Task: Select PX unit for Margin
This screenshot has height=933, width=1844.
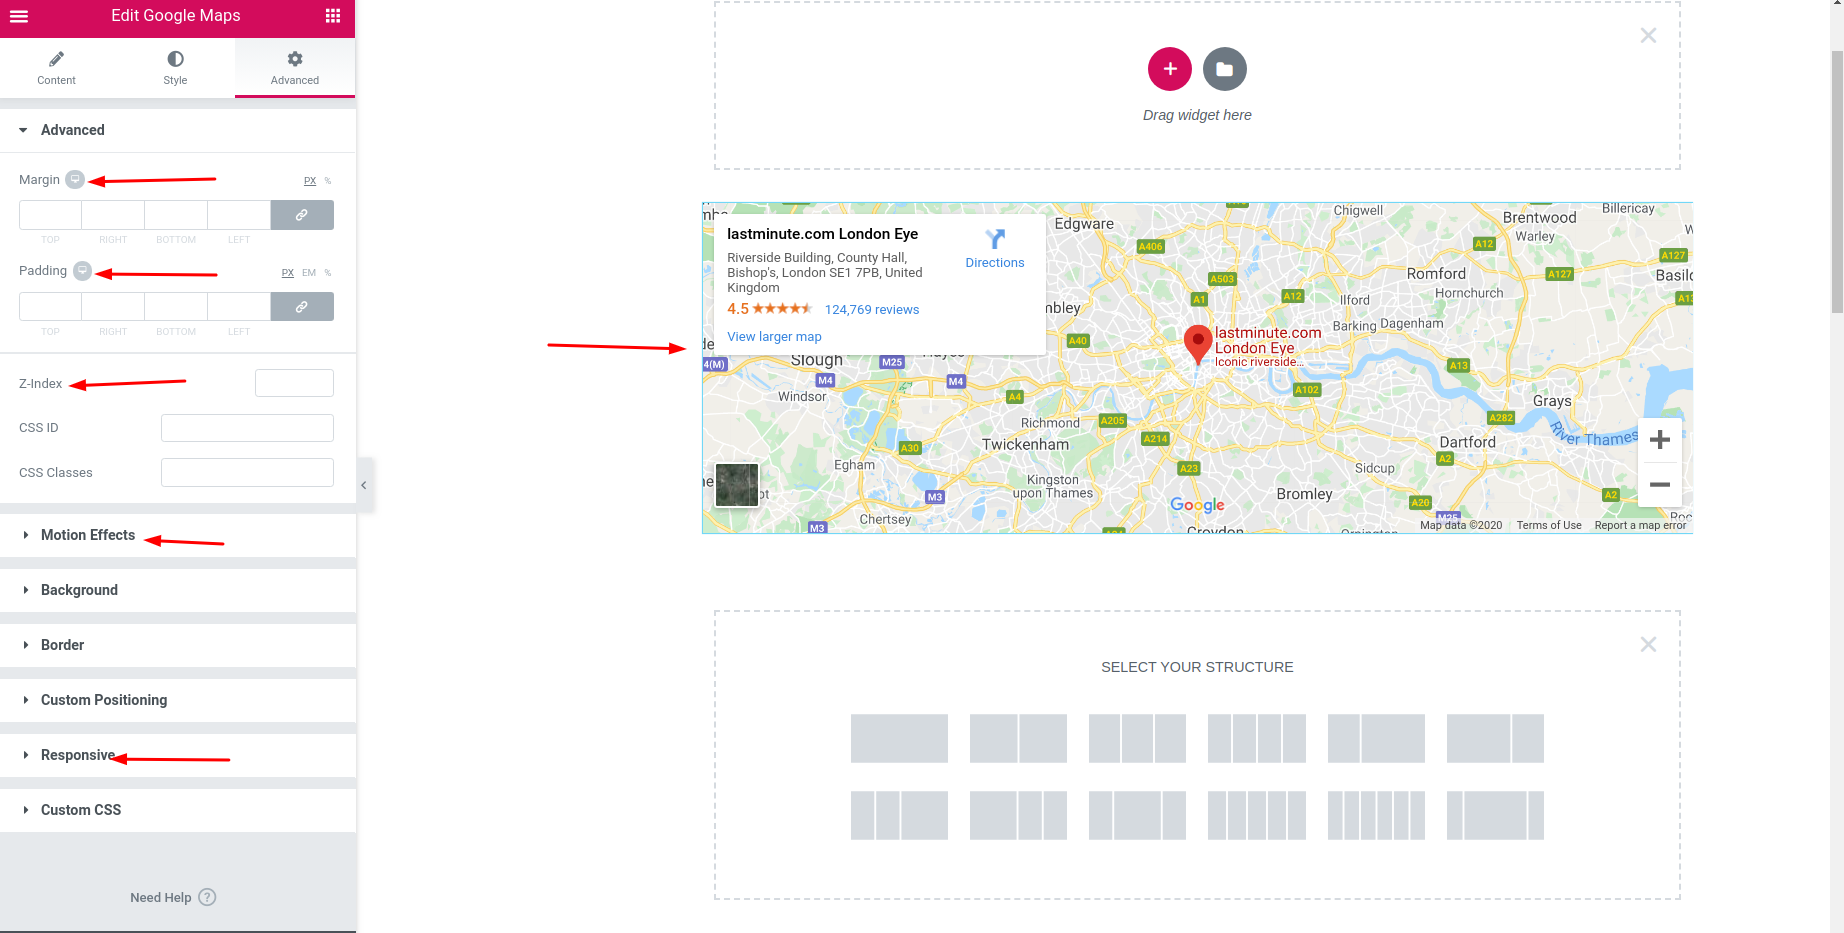Action: pyautogui.click(x=310, y=181)
